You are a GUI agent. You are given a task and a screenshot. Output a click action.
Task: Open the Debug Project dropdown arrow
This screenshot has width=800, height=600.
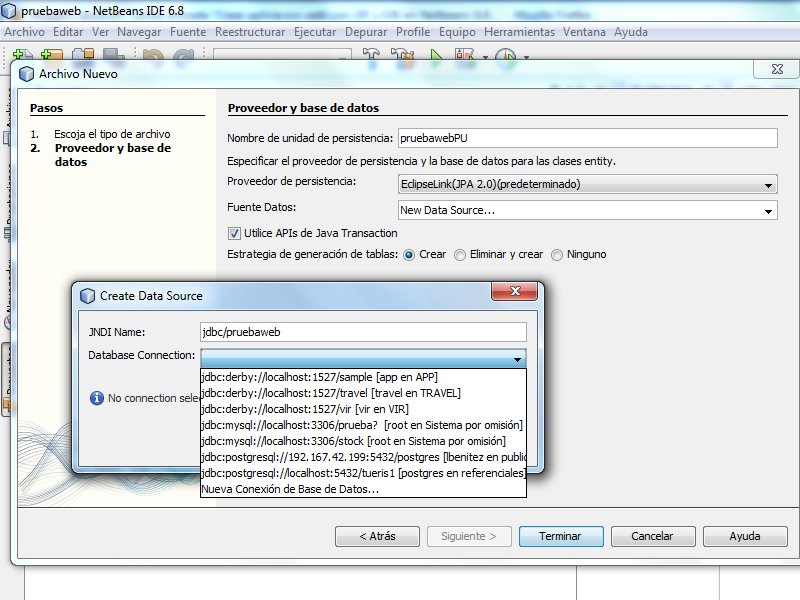click(x=485, y=57)
